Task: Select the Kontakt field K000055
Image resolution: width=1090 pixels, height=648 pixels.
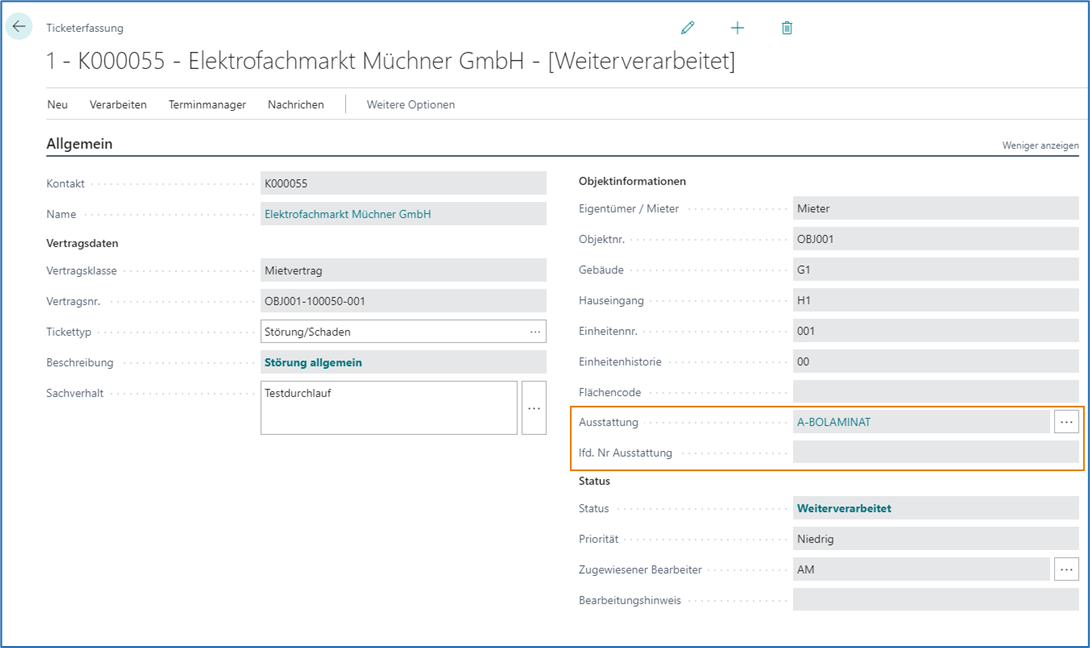Action: pos(403,184)
